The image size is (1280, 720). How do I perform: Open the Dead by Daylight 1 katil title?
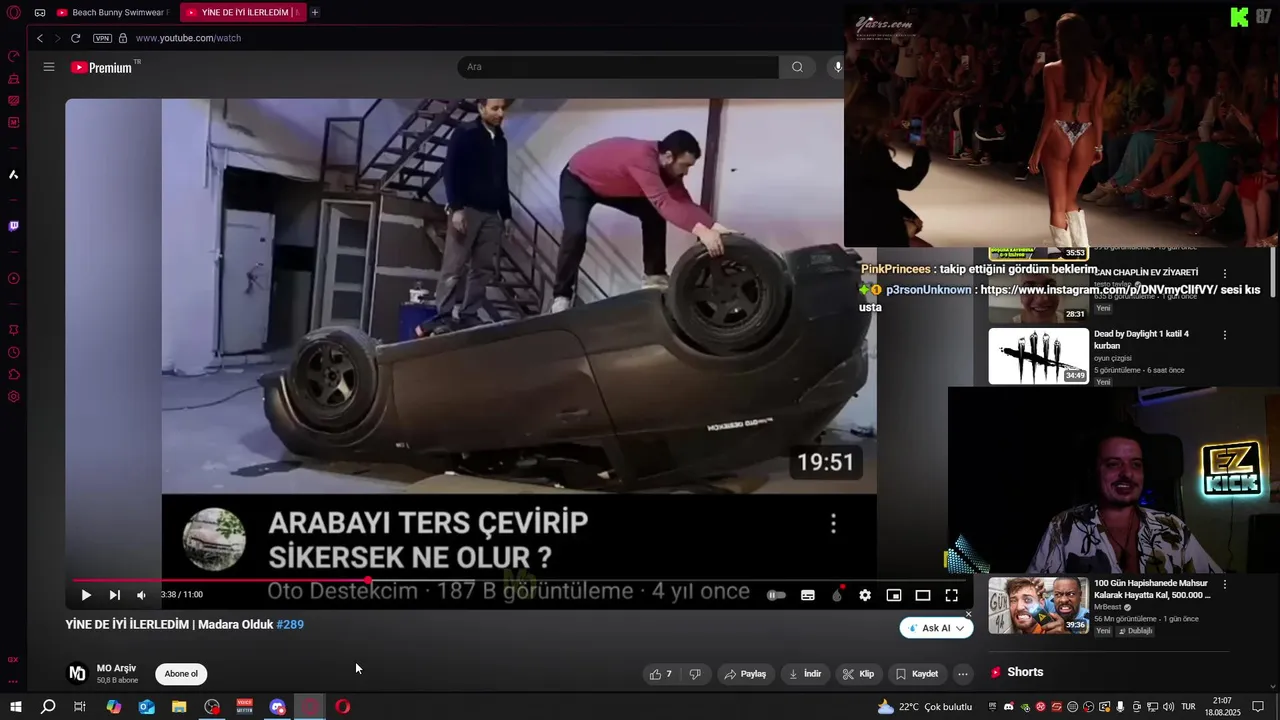(1141, 340)
